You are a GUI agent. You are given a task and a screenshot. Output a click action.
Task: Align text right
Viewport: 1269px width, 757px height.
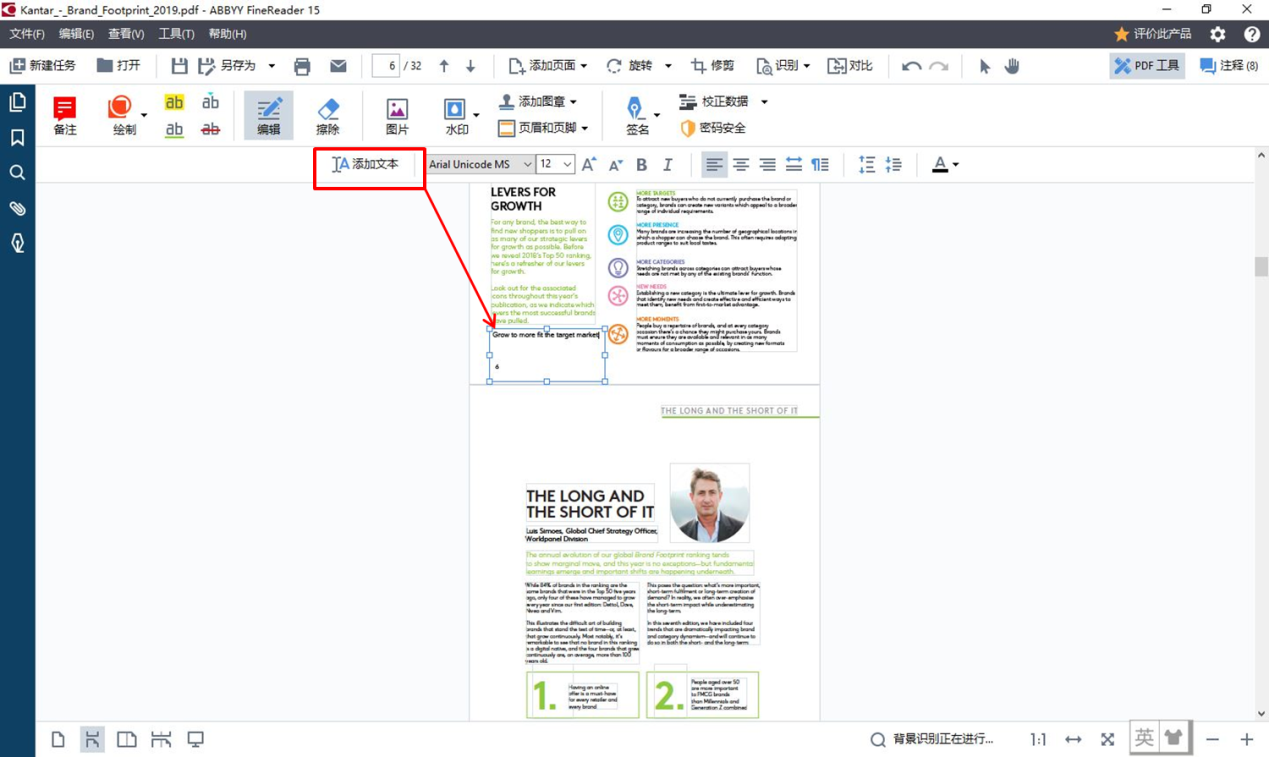coord(767,164)
